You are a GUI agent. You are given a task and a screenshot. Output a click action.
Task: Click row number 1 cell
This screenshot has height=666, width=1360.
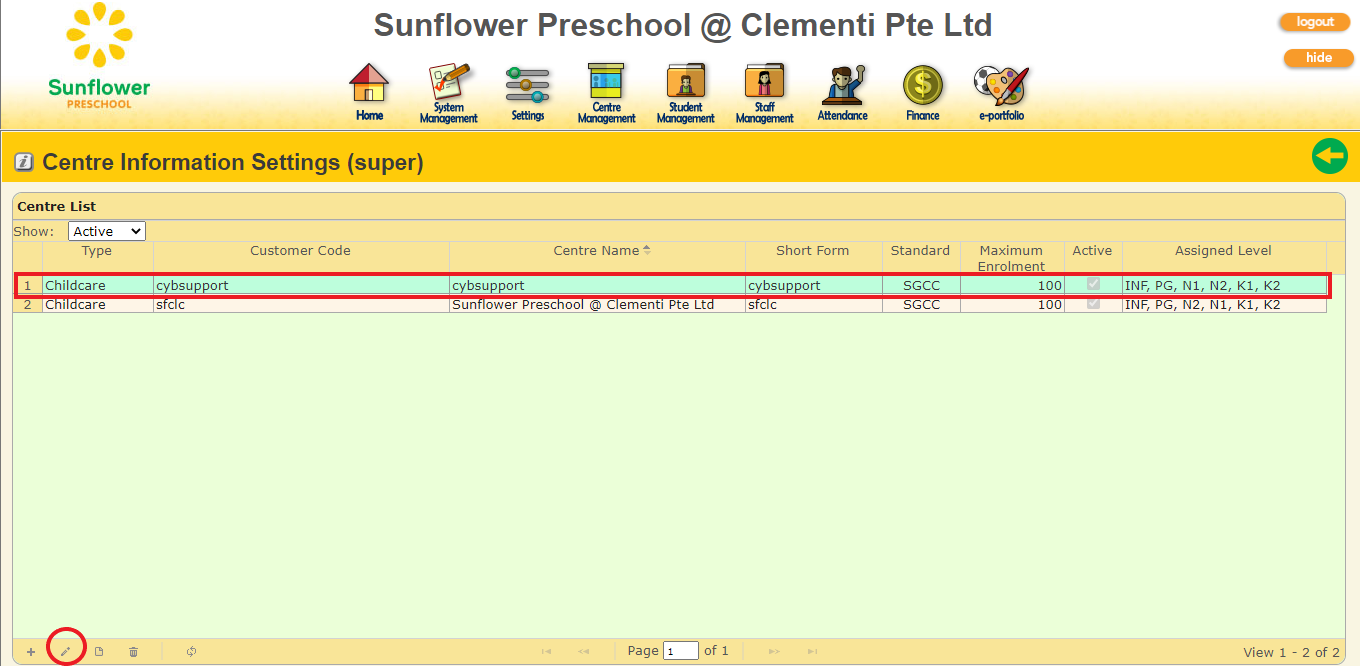(x=28, y=285)
